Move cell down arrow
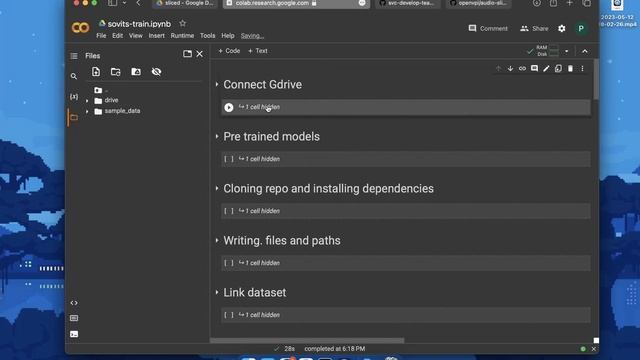The width and height of the screenshot is (640, 360). [x=510, y=69]
